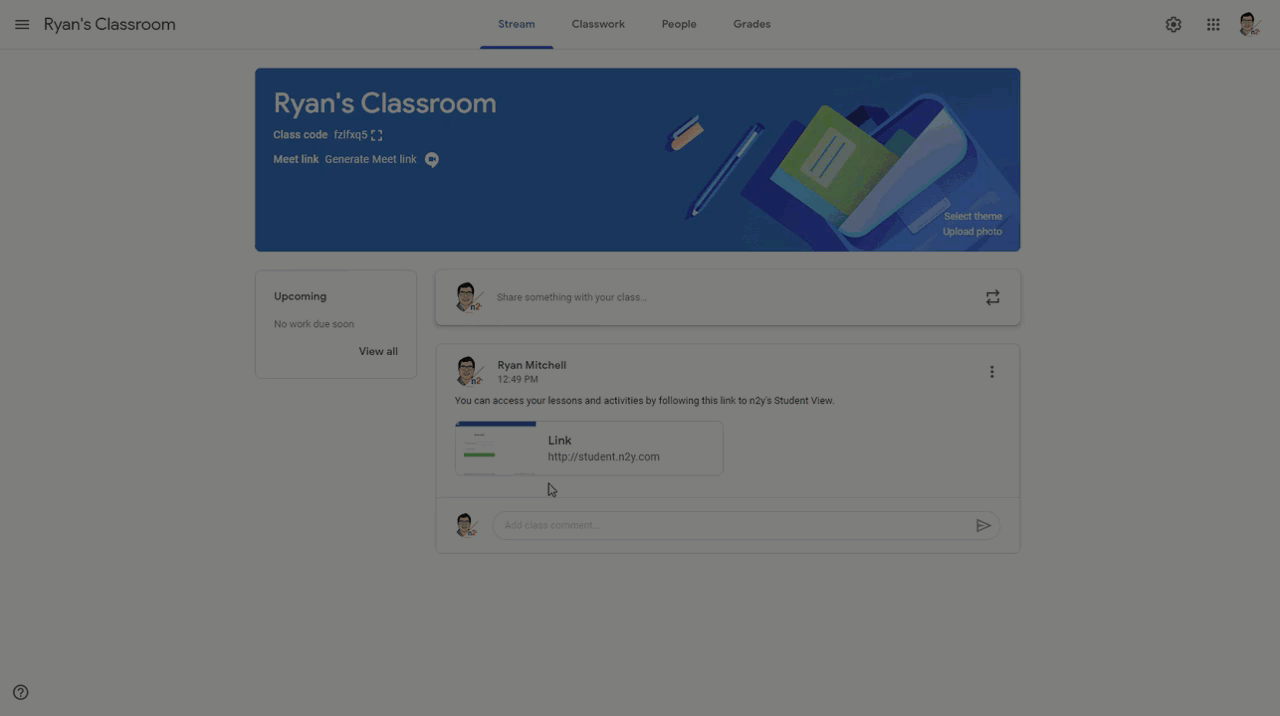Click the link preview thumbnail
1280x716 pixels.
tap(496, 448)
